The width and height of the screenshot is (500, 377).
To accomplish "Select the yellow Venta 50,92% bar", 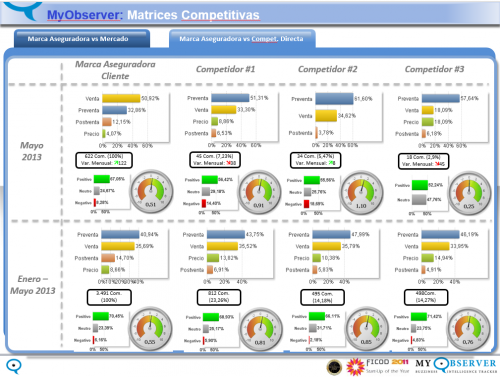I will coord(121,98).
